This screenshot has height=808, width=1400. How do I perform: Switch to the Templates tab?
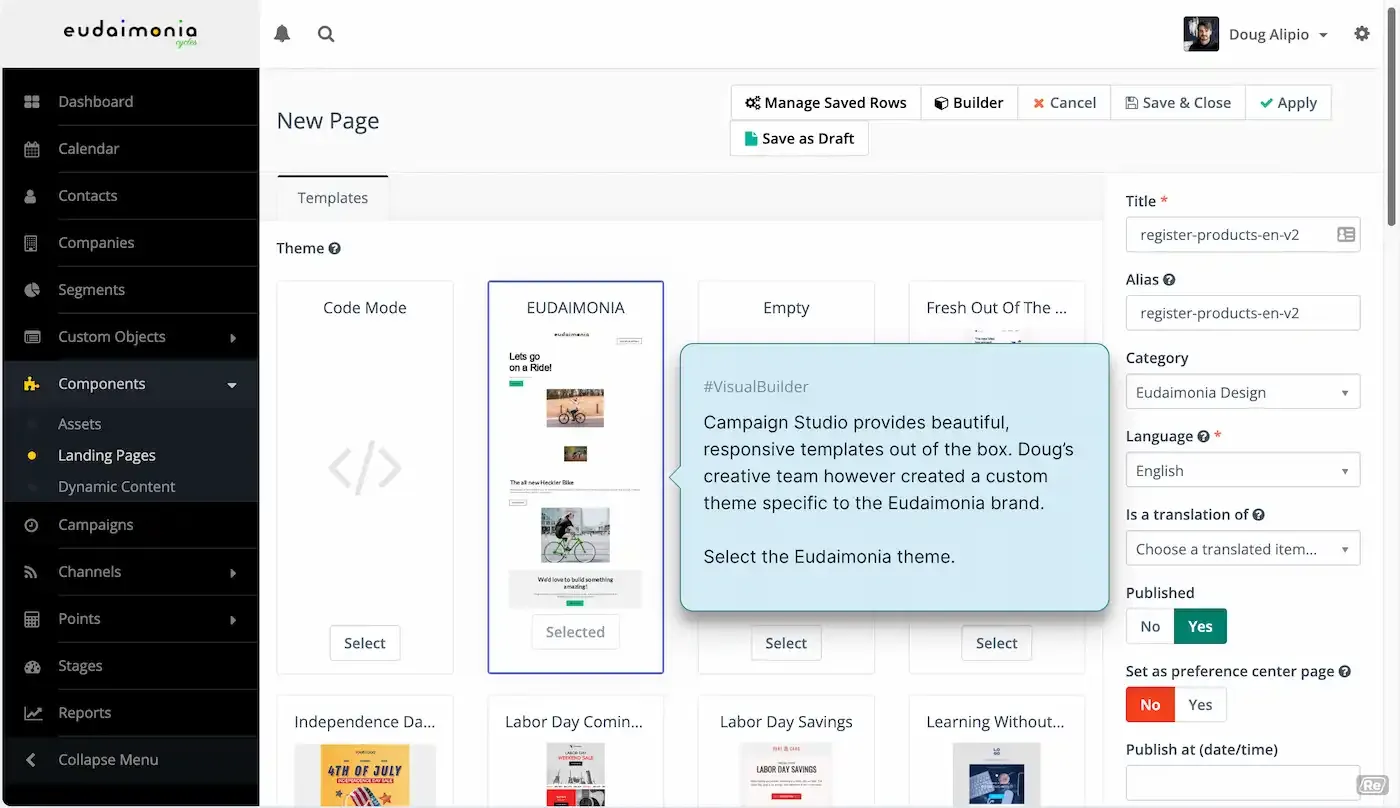(333, 198)
